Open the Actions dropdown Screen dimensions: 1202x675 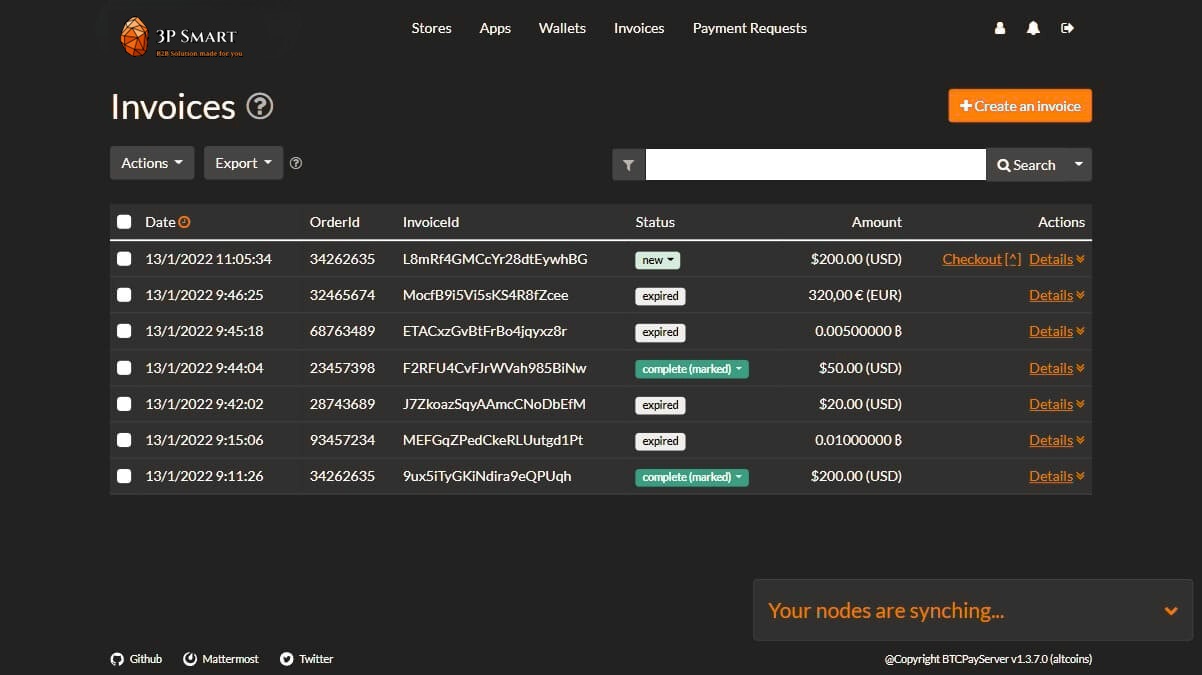coord(151,162)
